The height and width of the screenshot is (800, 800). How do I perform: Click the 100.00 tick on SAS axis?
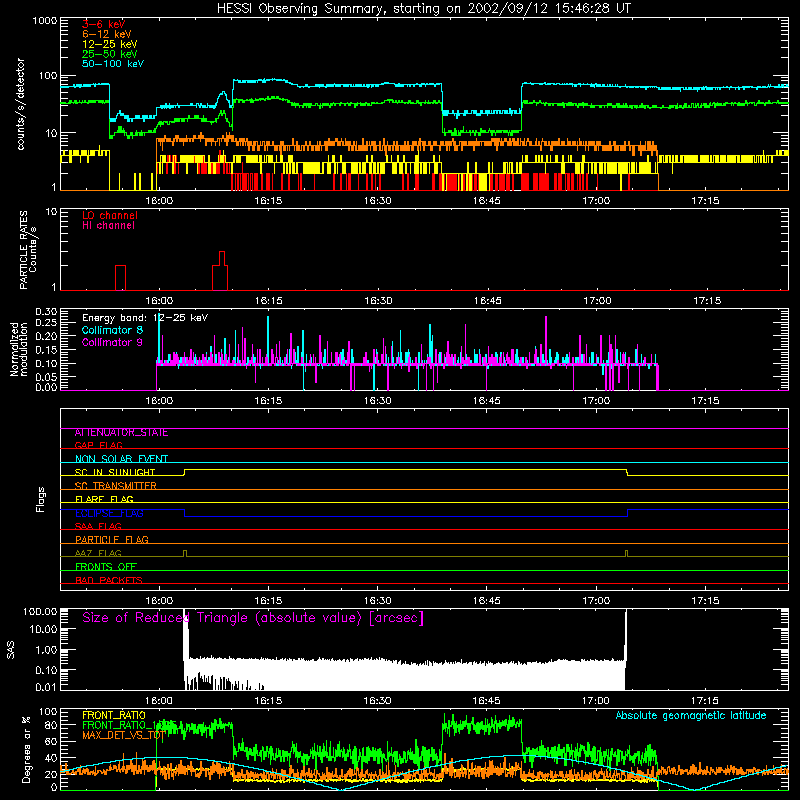coord(39,612)
